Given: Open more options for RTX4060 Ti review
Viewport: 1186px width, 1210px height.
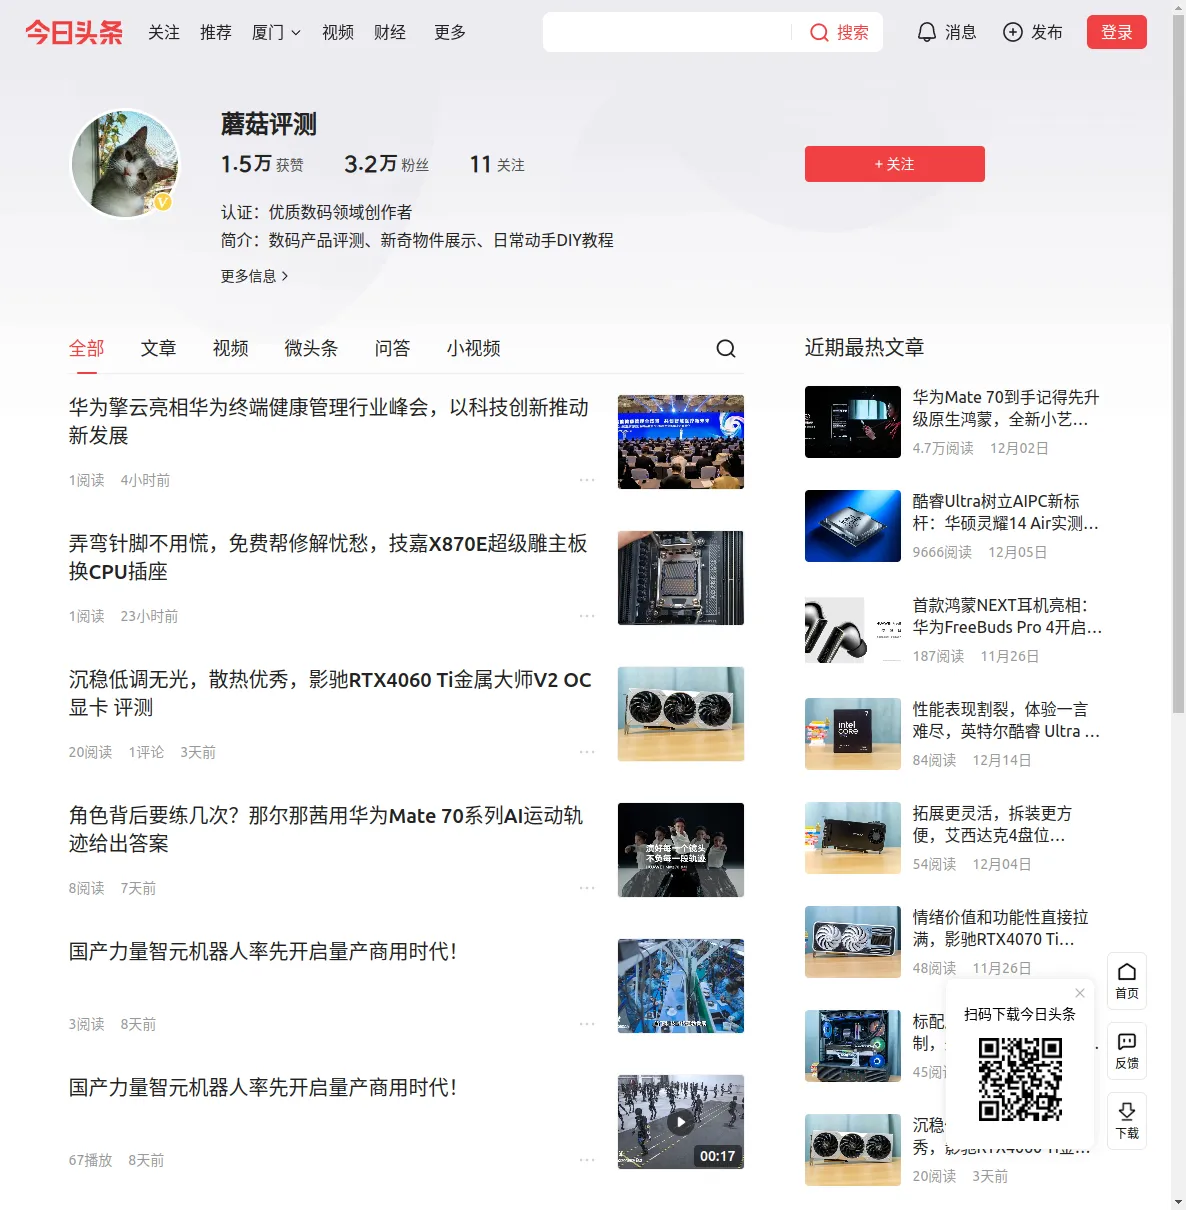Looking at the screenshot, I should pyautogui.click(x=587, y=752).
